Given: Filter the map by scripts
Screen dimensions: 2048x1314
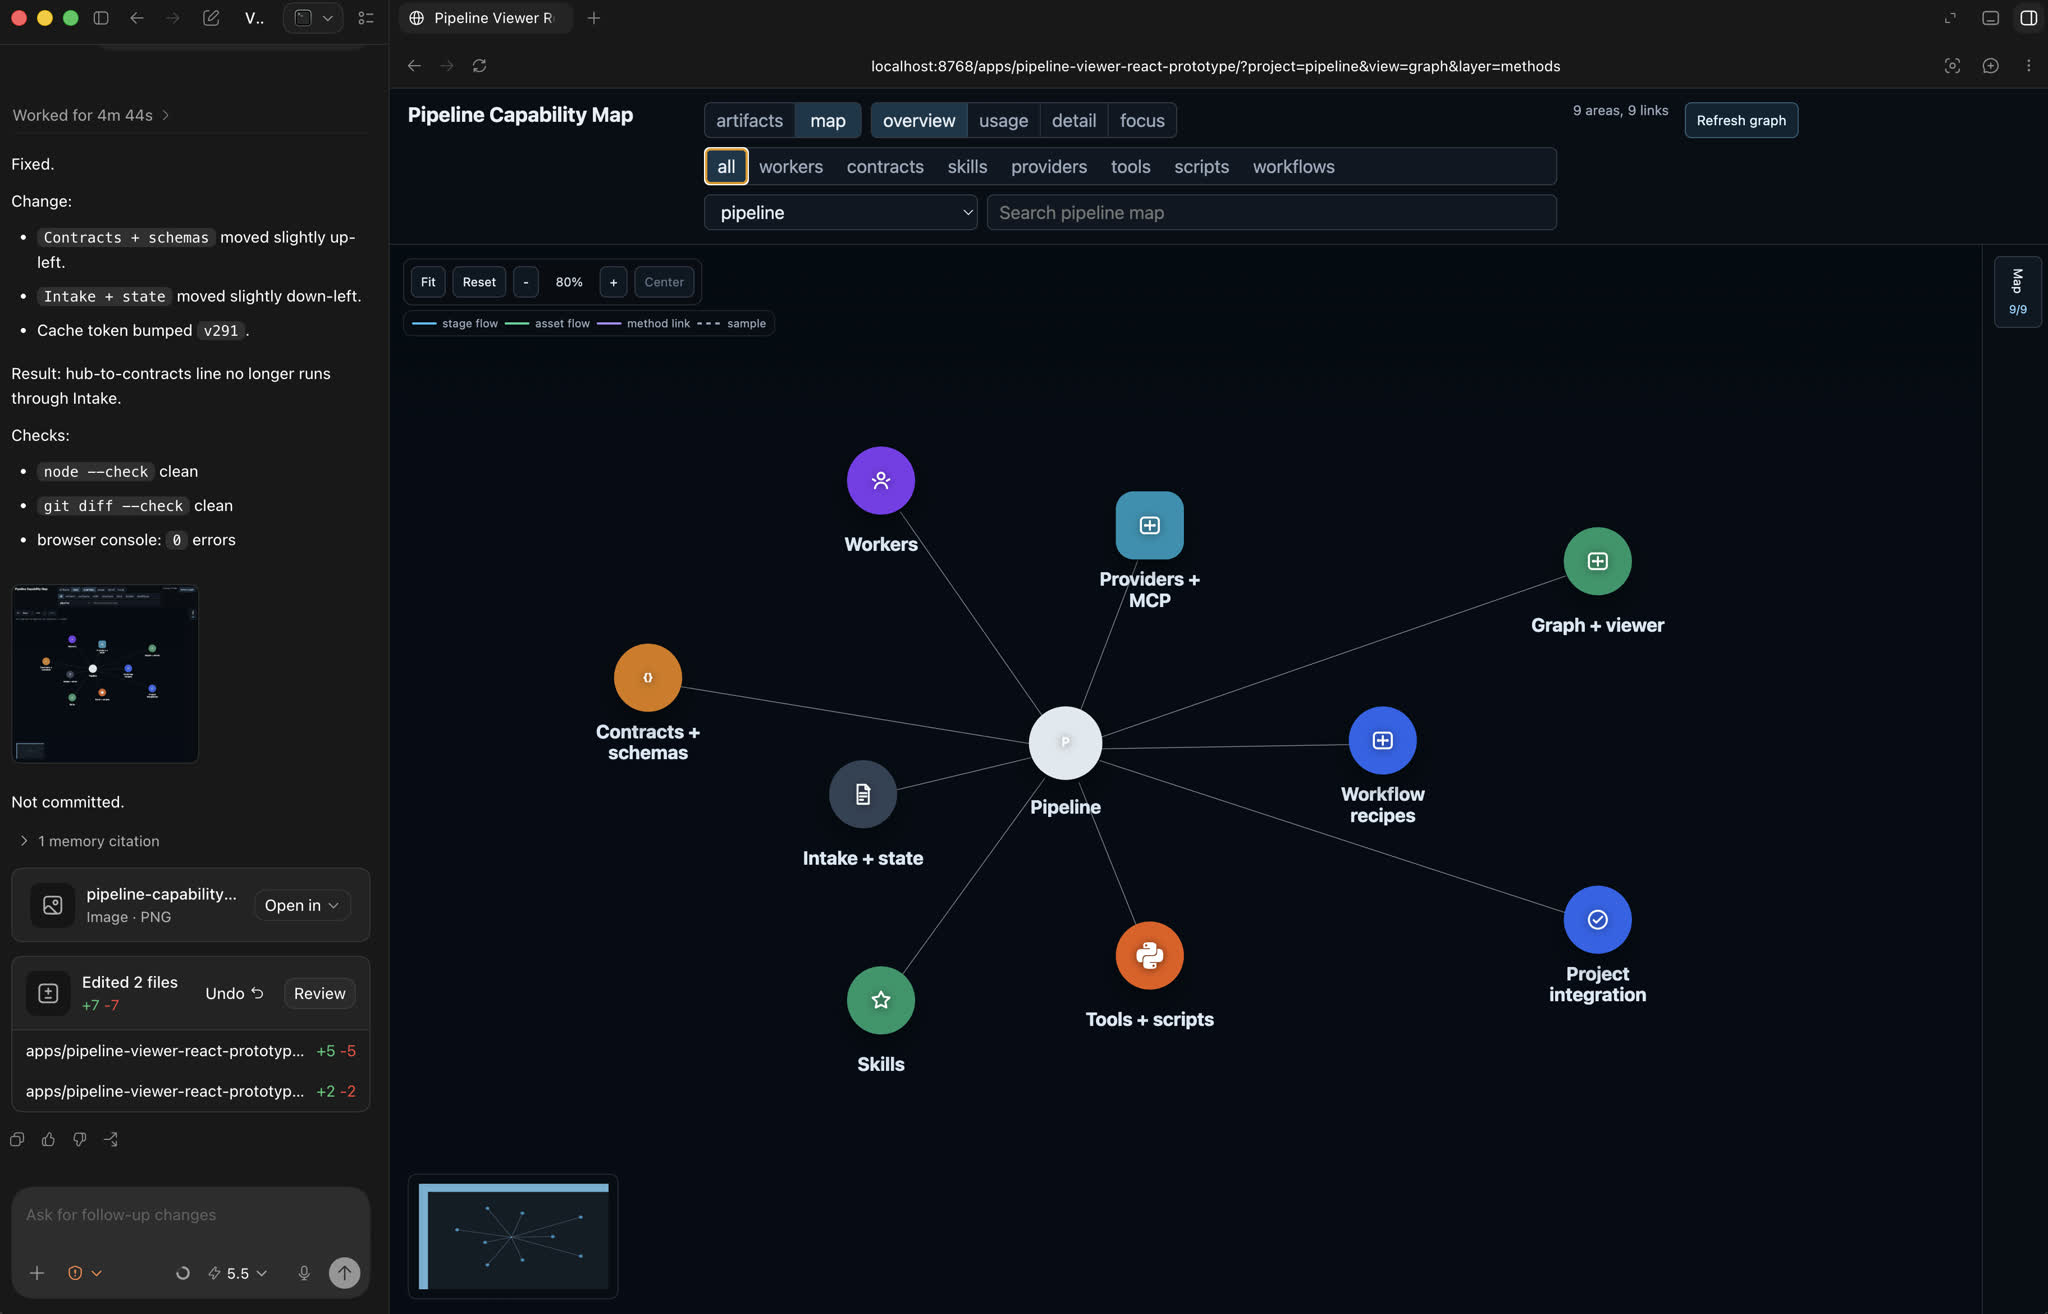Looking at the screenshot, I should [1201, 166].
